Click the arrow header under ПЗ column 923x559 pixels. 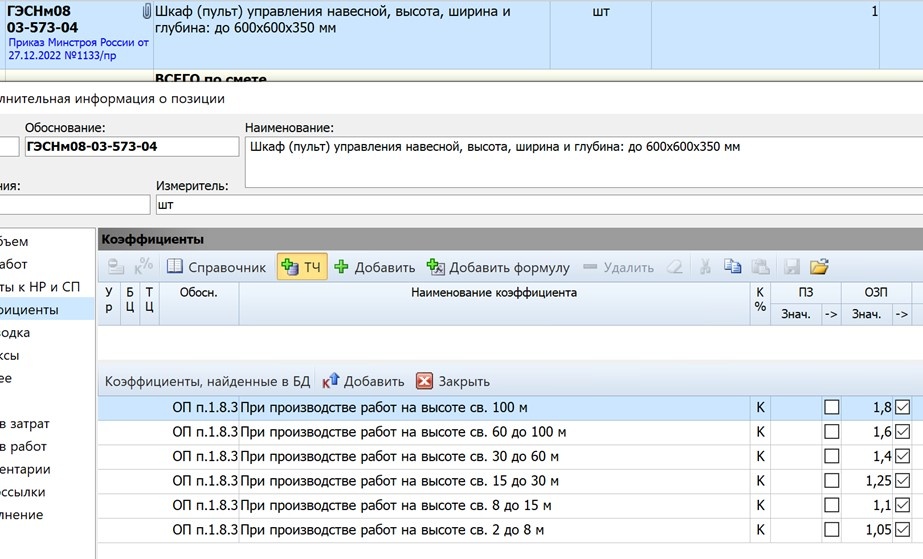(x=831, y=314)
